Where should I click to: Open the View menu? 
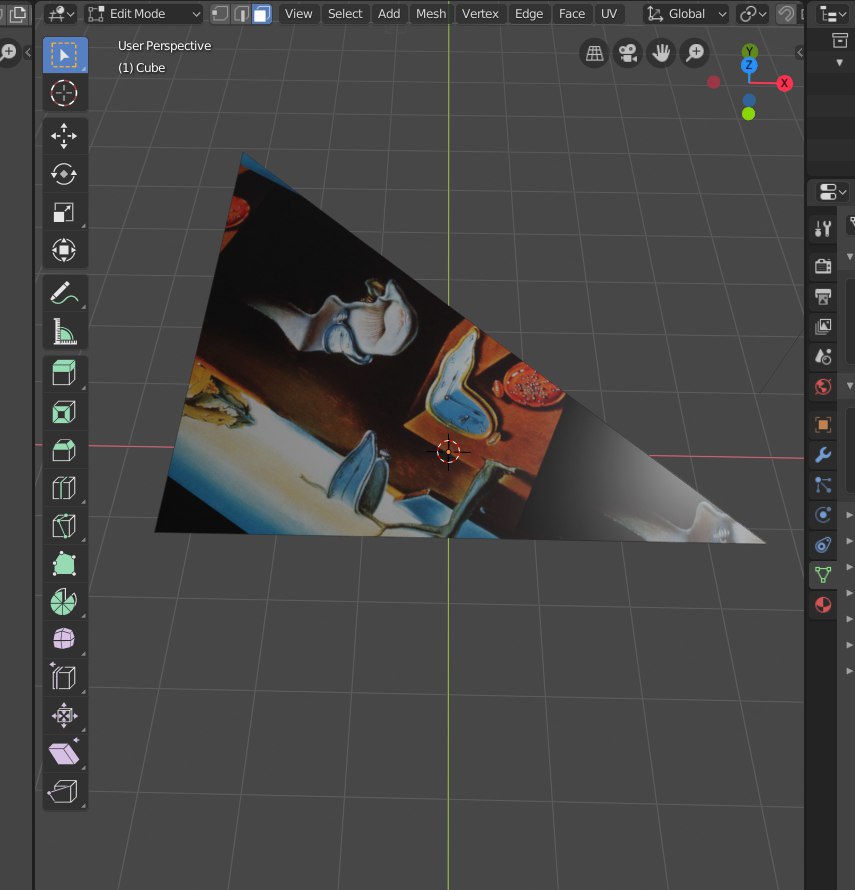(x=299, y=14)
